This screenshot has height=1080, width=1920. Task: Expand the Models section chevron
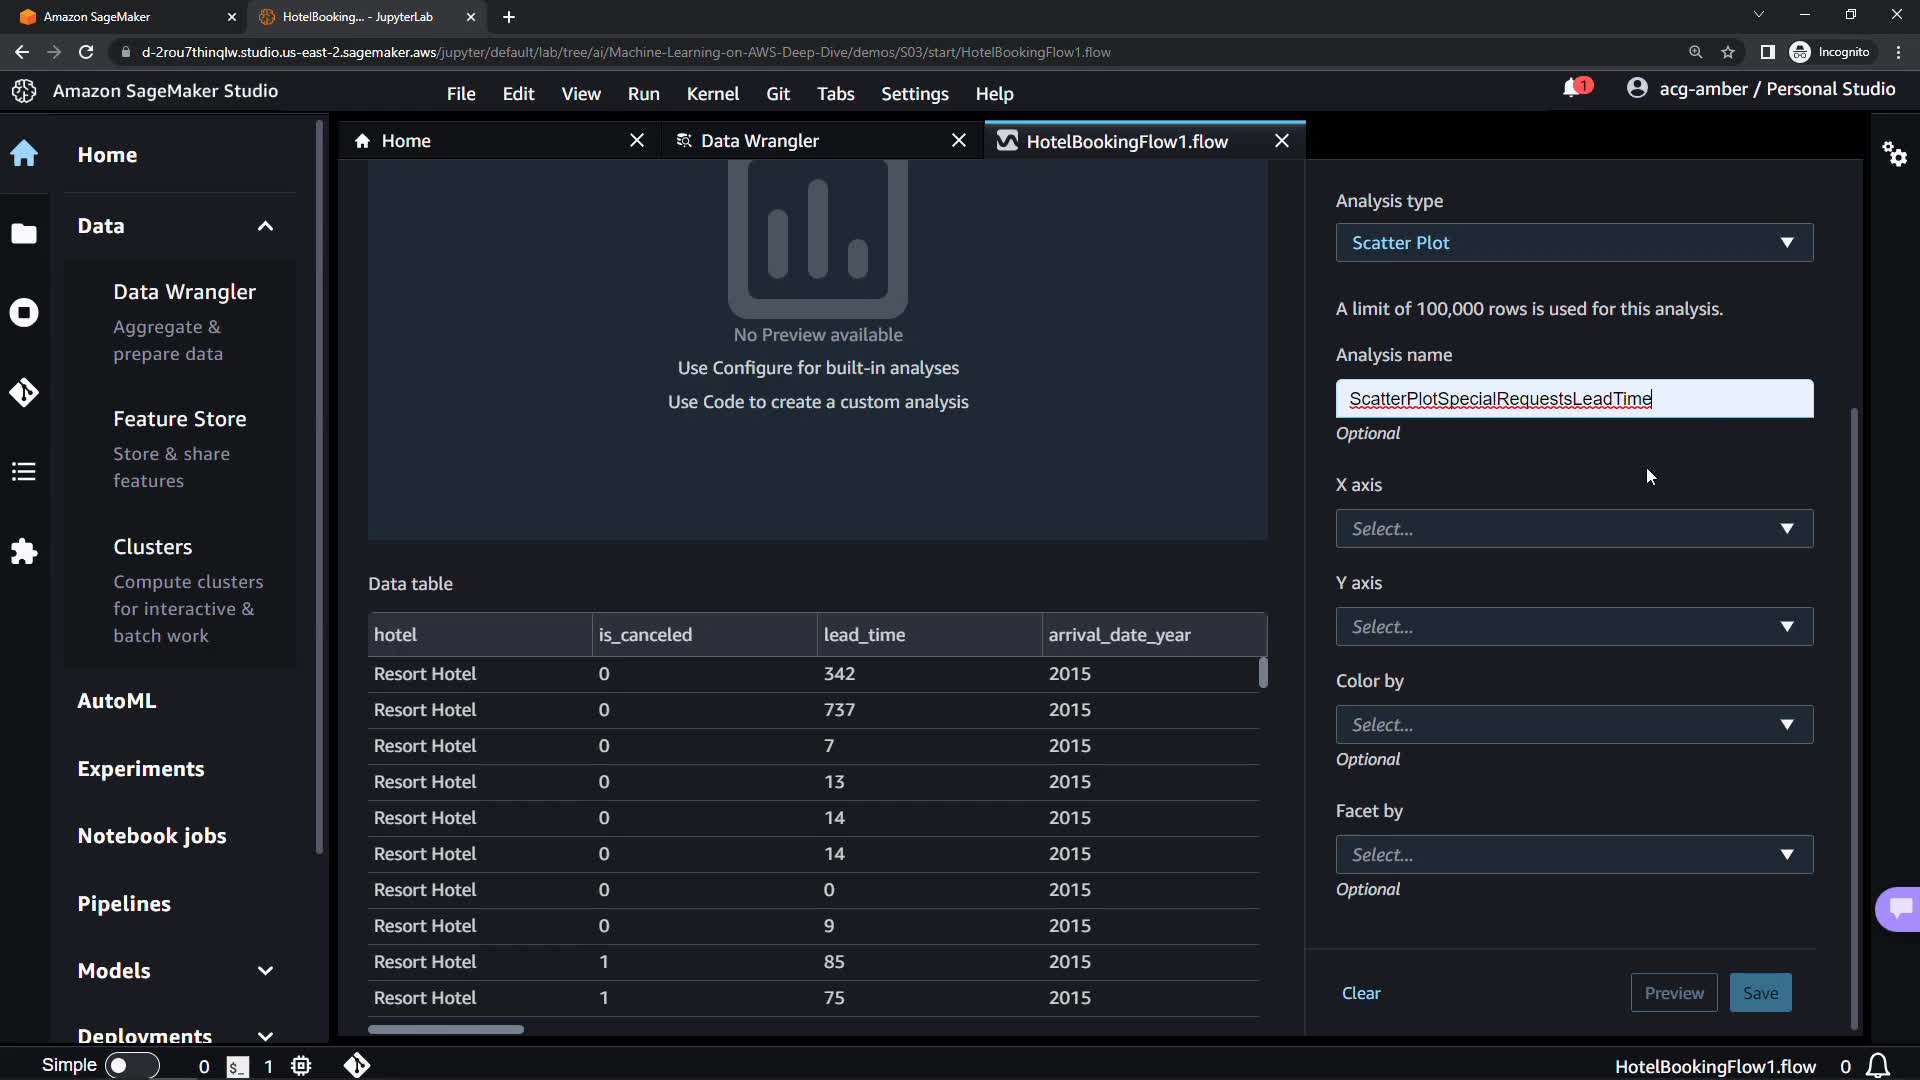(x=265, y=971)
